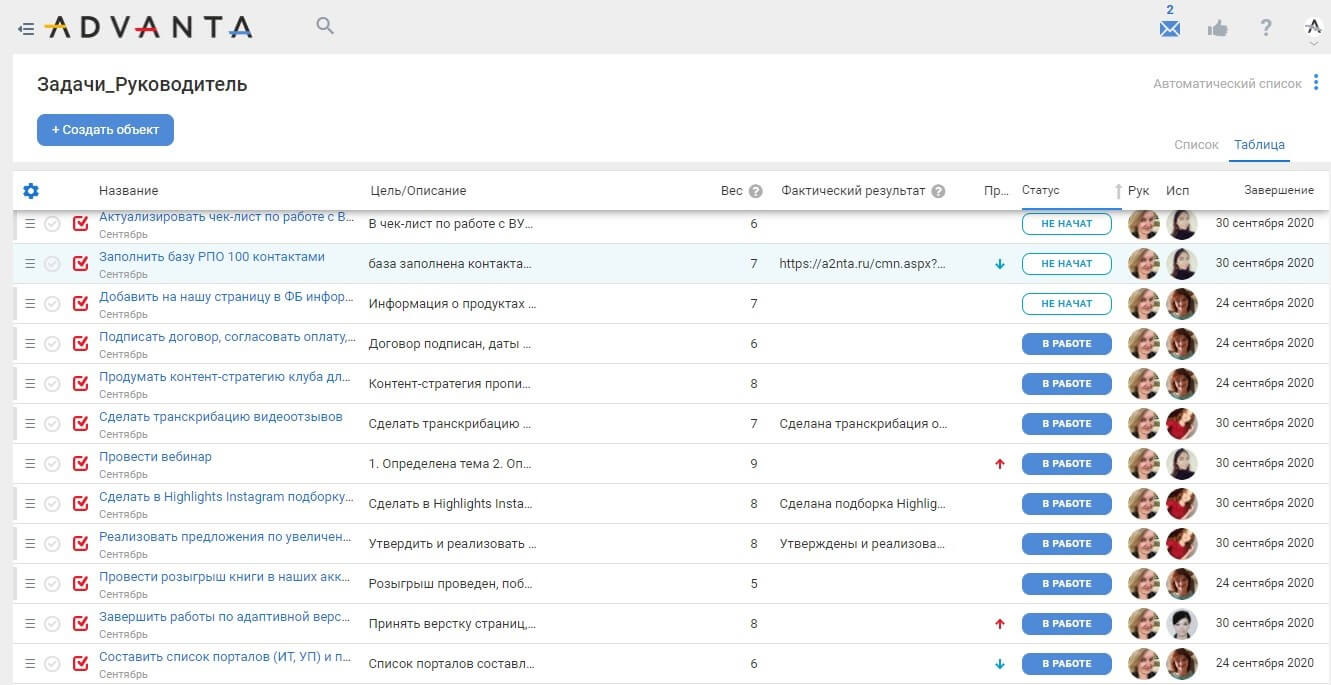Click the thumbs-up icon in header
Viewport: 1331px width, 685px height.
pyautogui.click(x=1217, y=29)
